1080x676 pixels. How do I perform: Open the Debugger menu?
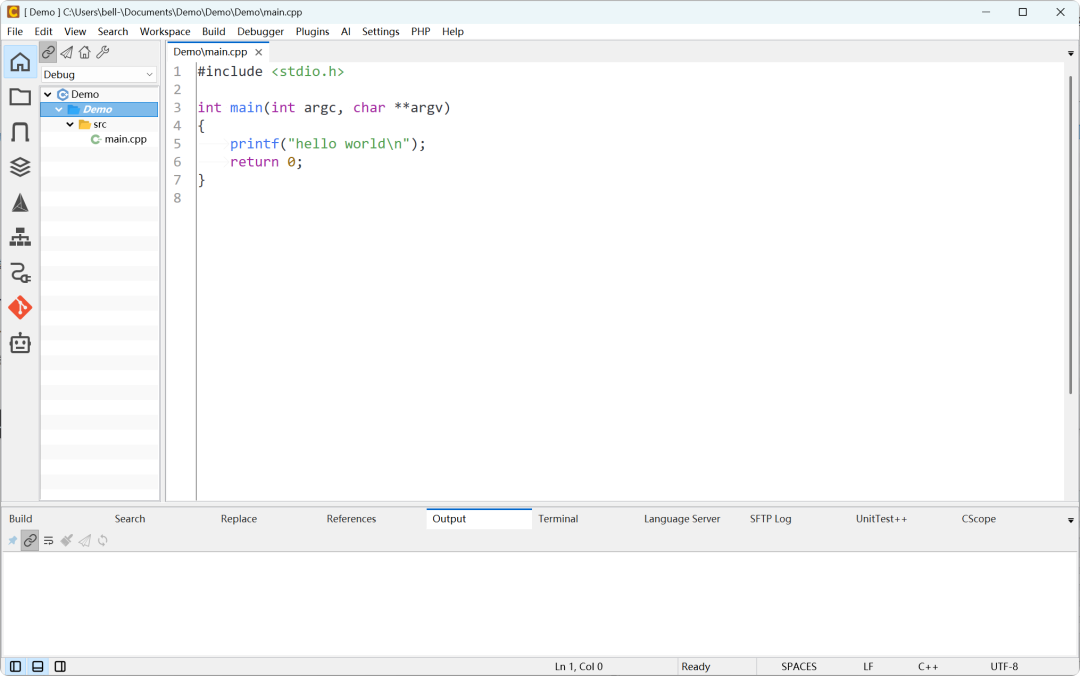(260, 31)
